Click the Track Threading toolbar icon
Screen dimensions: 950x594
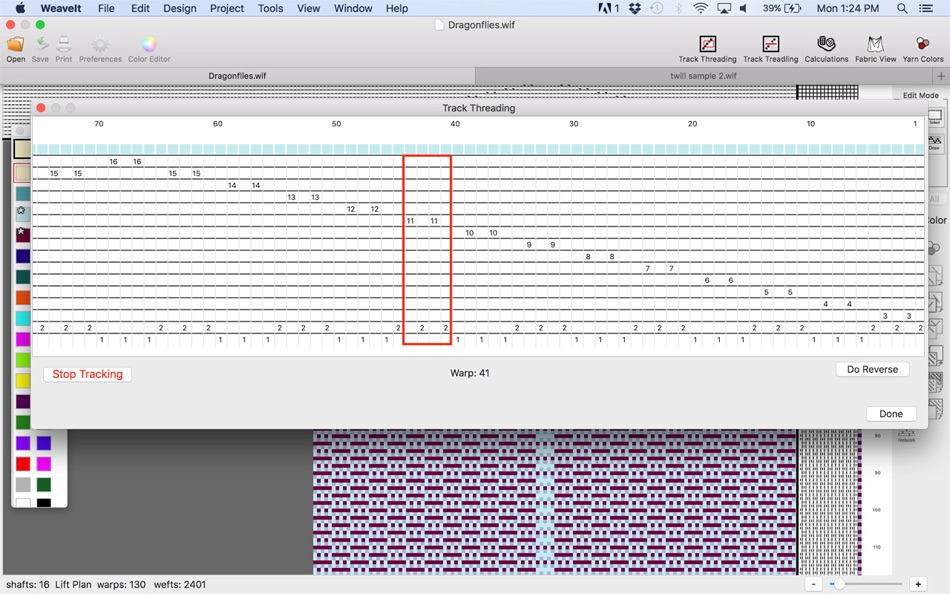click(707, 47)
